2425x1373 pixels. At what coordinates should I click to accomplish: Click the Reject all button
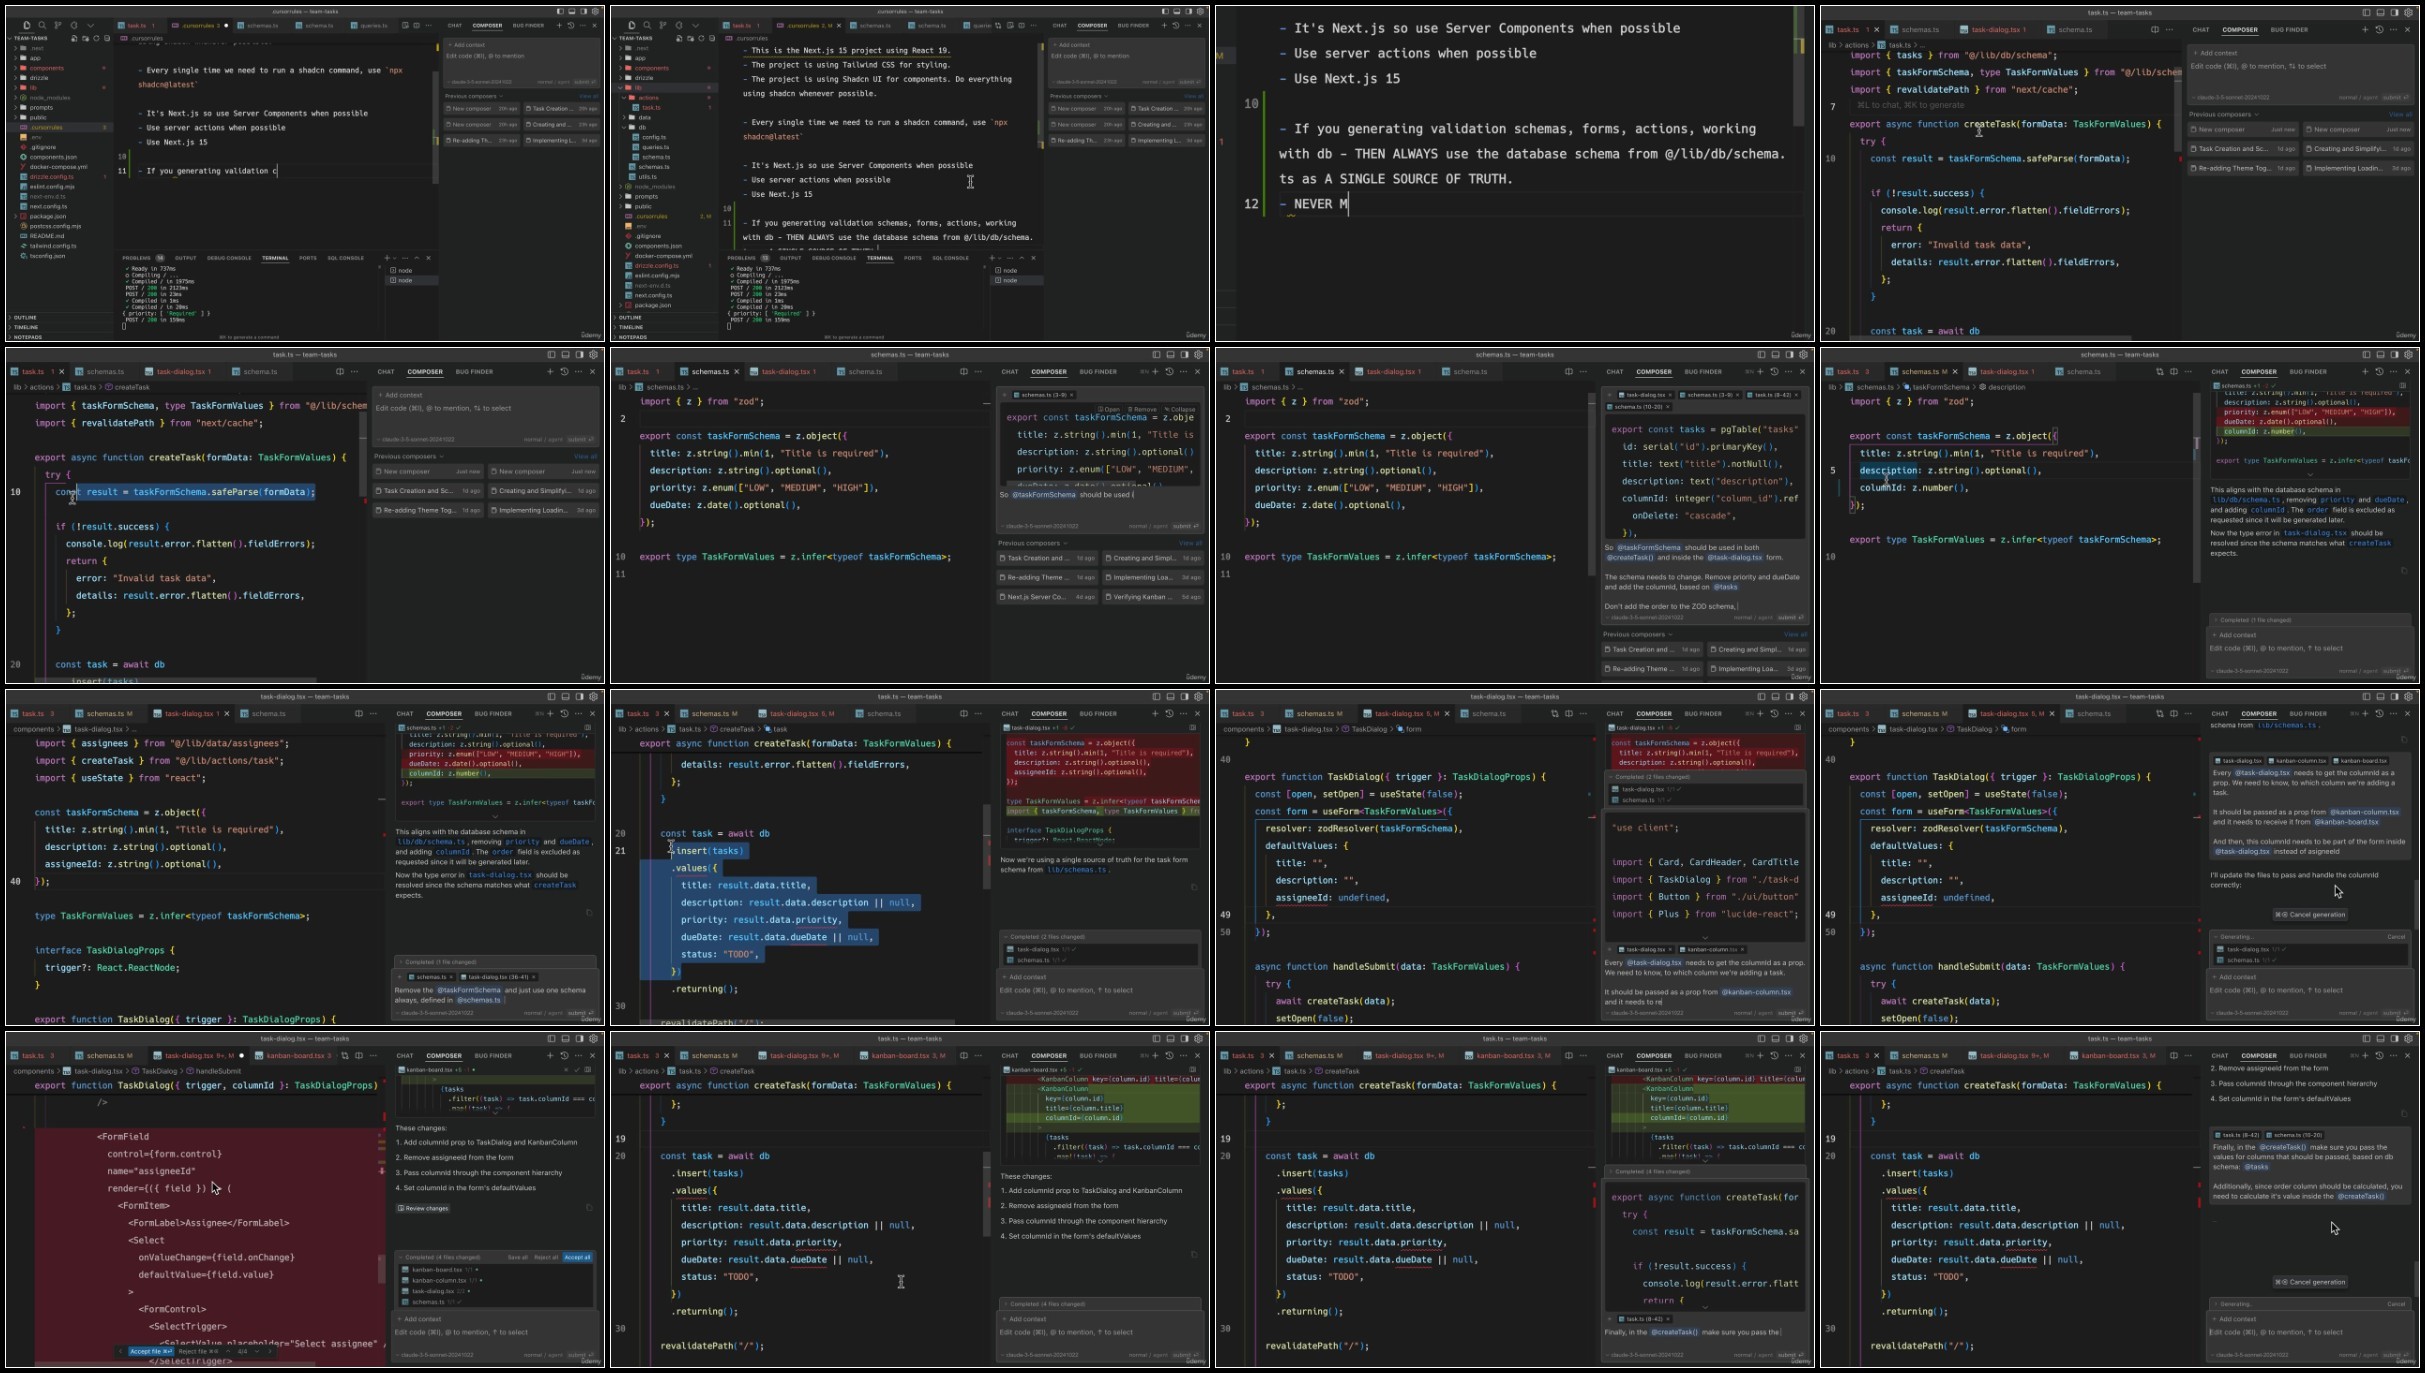(x=546, y=1257)
